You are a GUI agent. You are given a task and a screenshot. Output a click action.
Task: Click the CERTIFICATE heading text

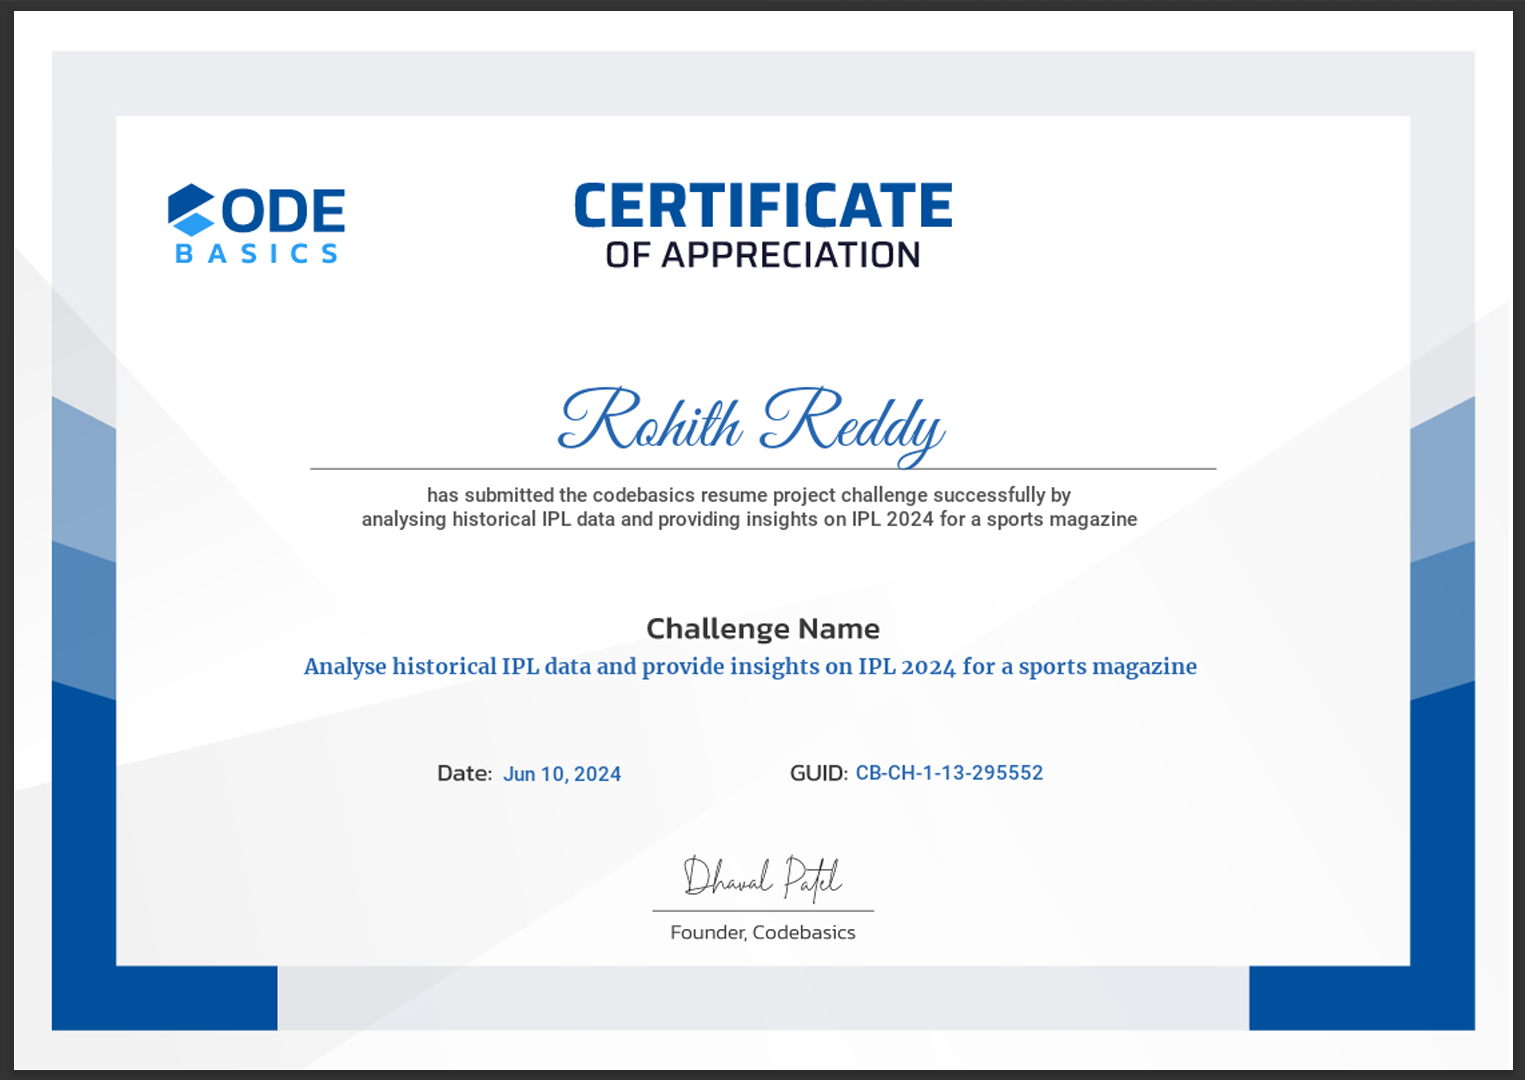[763, 205]
